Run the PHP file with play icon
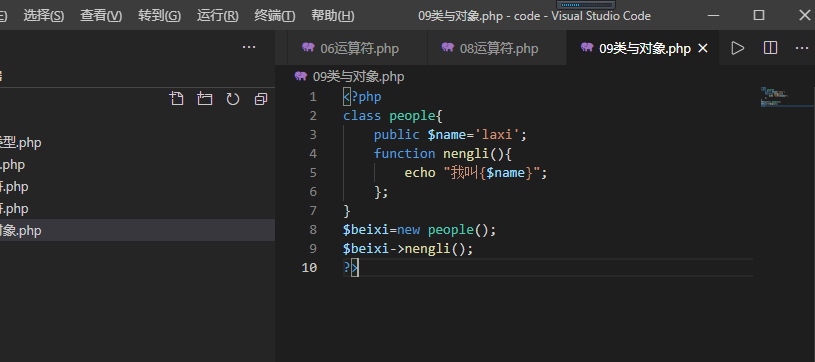This screenshot has width=815, height=362. (x=738, y=48)
